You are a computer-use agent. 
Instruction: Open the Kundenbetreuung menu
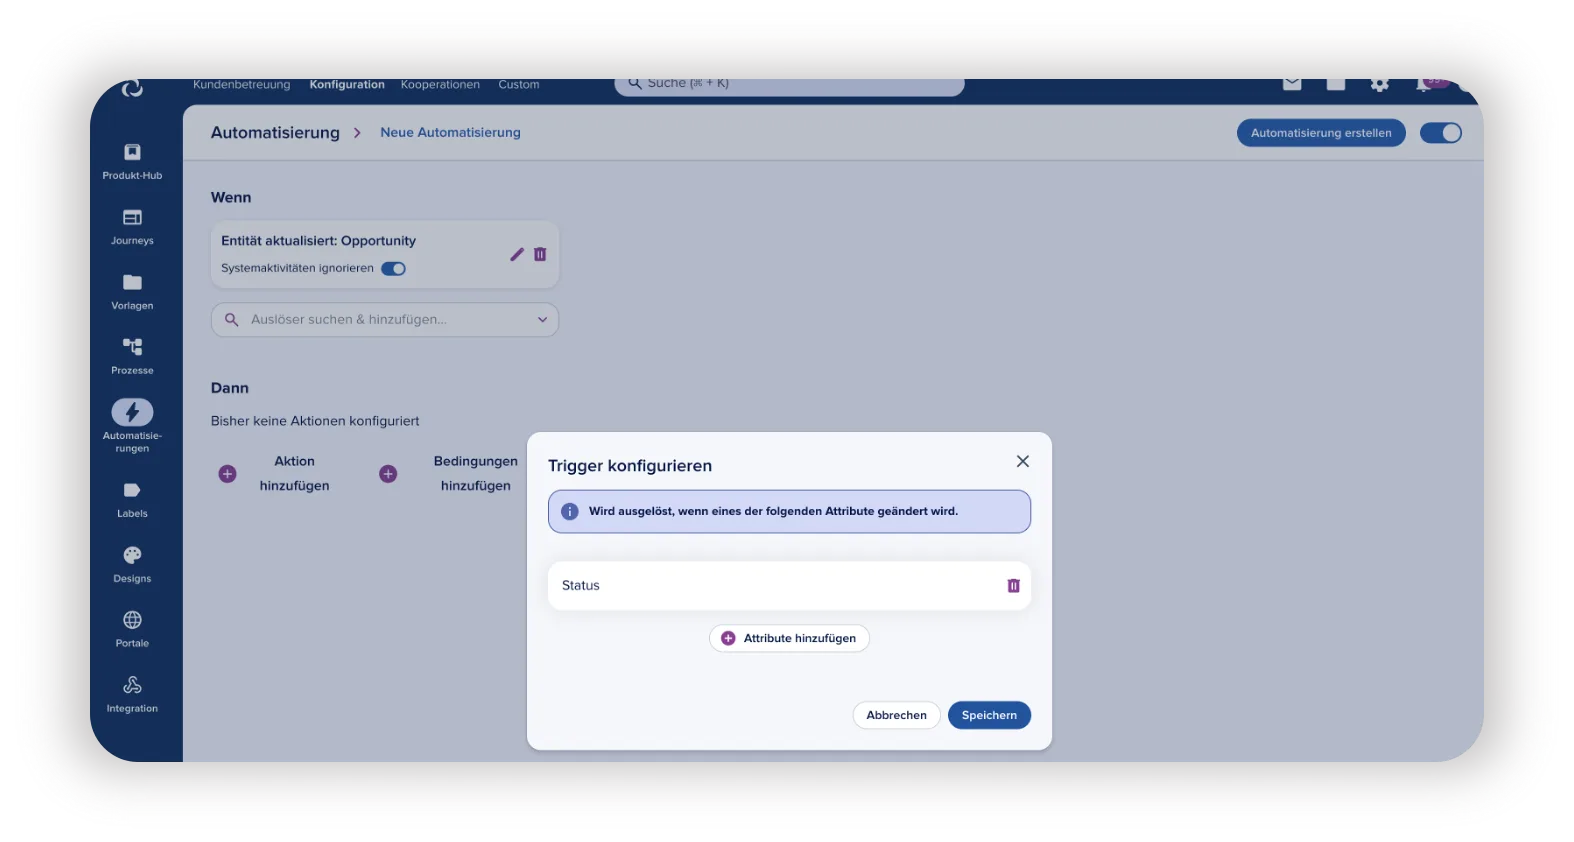[x=241, y=85]
